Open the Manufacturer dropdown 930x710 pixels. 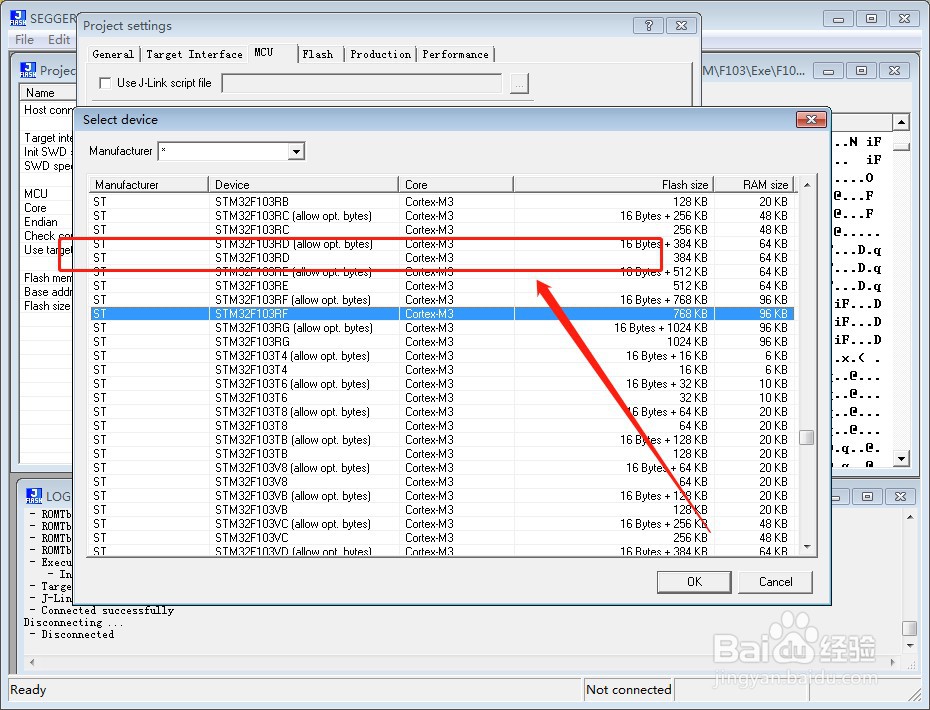[296, 152]
